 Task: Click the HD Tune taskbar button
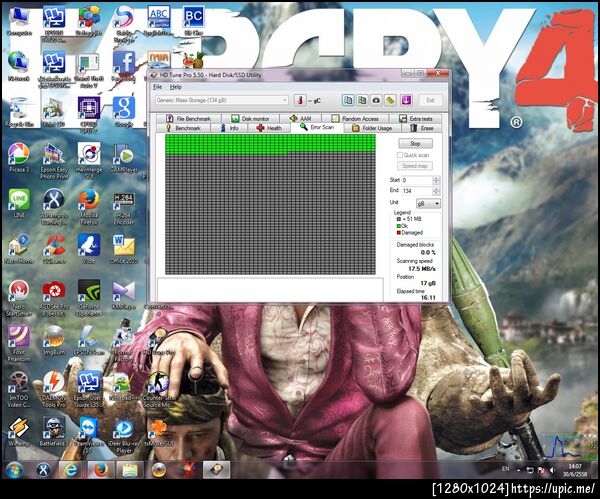pyautogui.click(x=216, y=470)
